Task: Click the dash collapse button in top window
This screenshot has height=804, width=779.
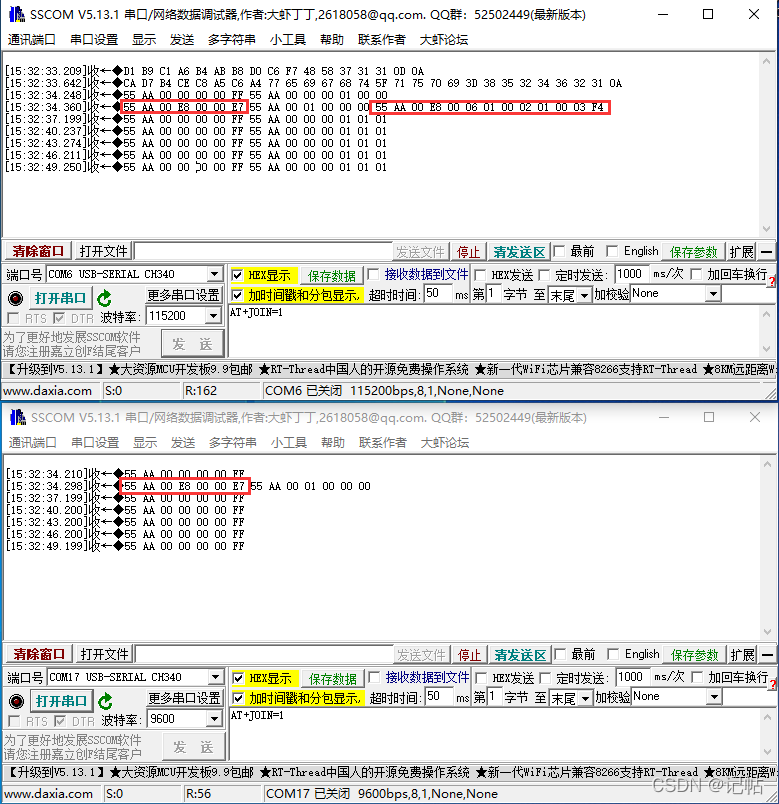Action: point(767,251)
